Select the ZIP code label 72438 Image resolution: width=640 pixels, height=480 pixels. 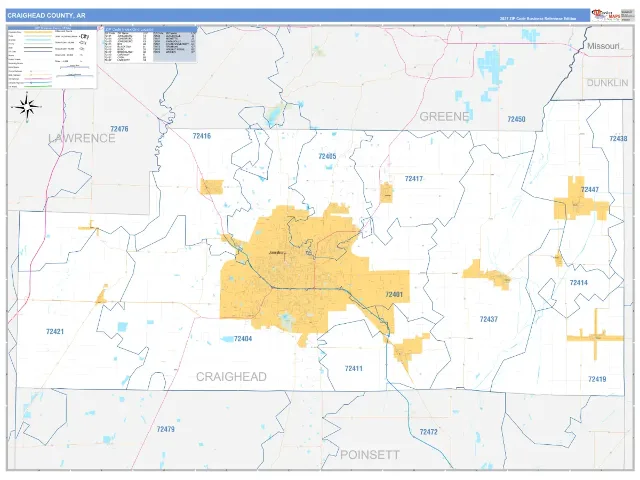point(618,139)
